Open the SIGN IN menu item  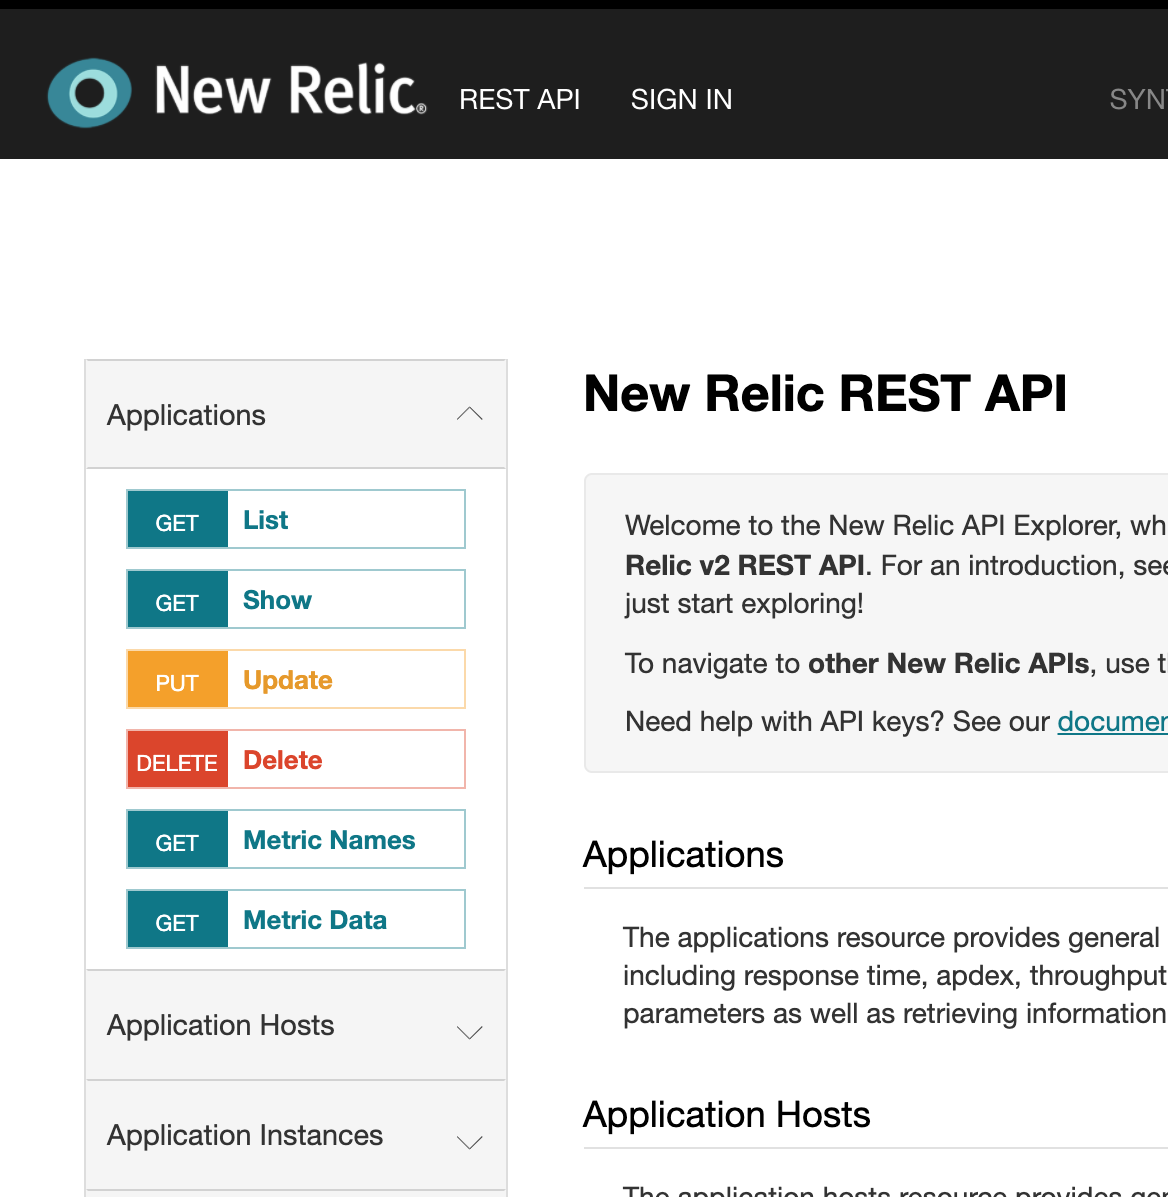[x=681, y=99]
